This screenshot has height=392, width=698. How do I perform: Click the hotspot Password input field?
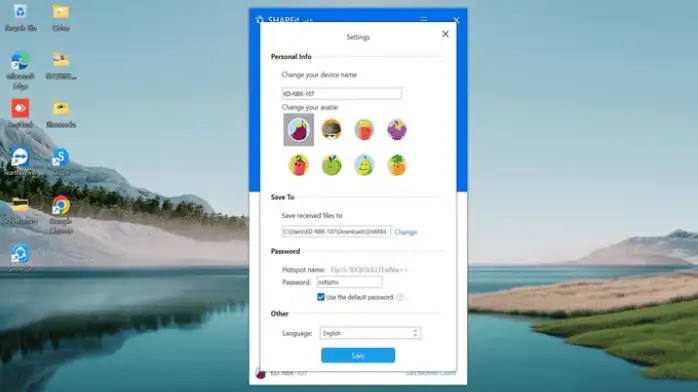(x=349, y=282)
